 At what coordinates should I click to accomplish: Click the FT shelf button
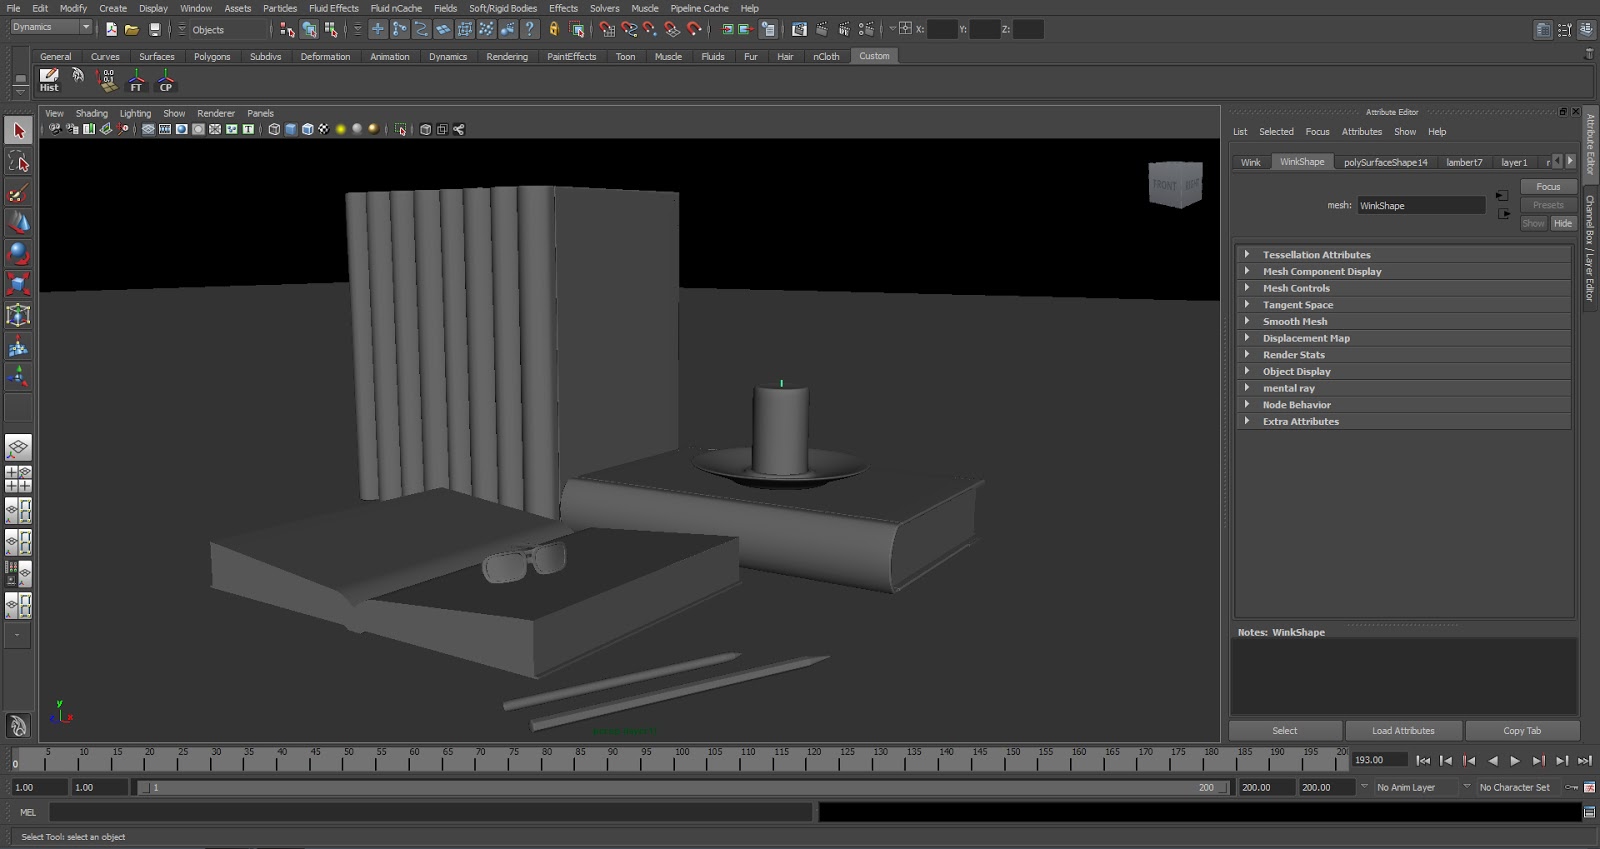(136, 80)
